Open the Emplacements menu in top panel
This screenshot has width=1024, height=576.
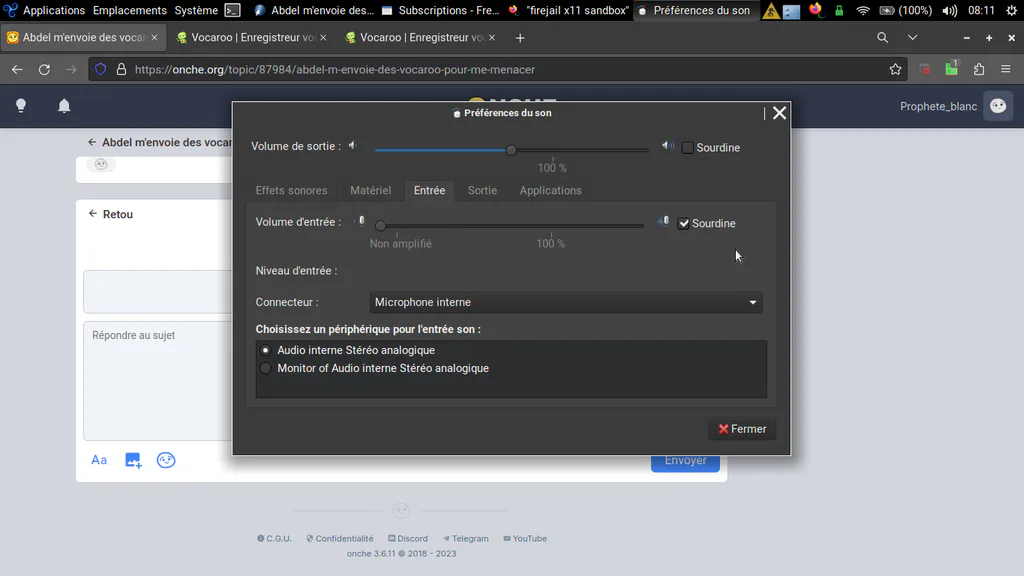point(129,10)
